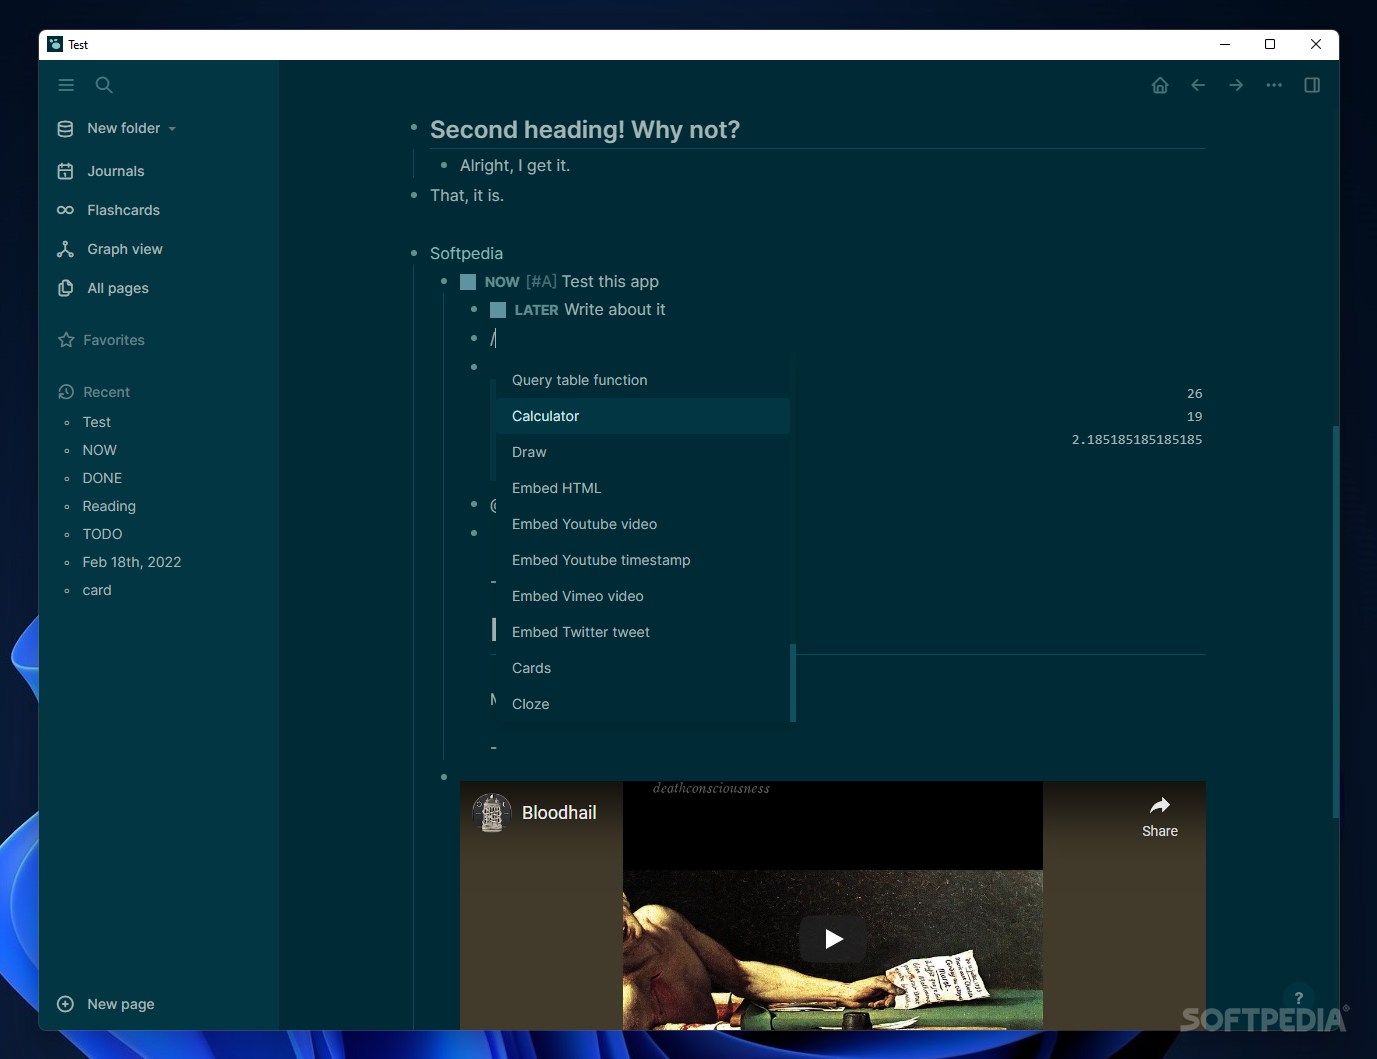Select Query table function command
1377x1059 pixels.
click(x=642, y=380)
